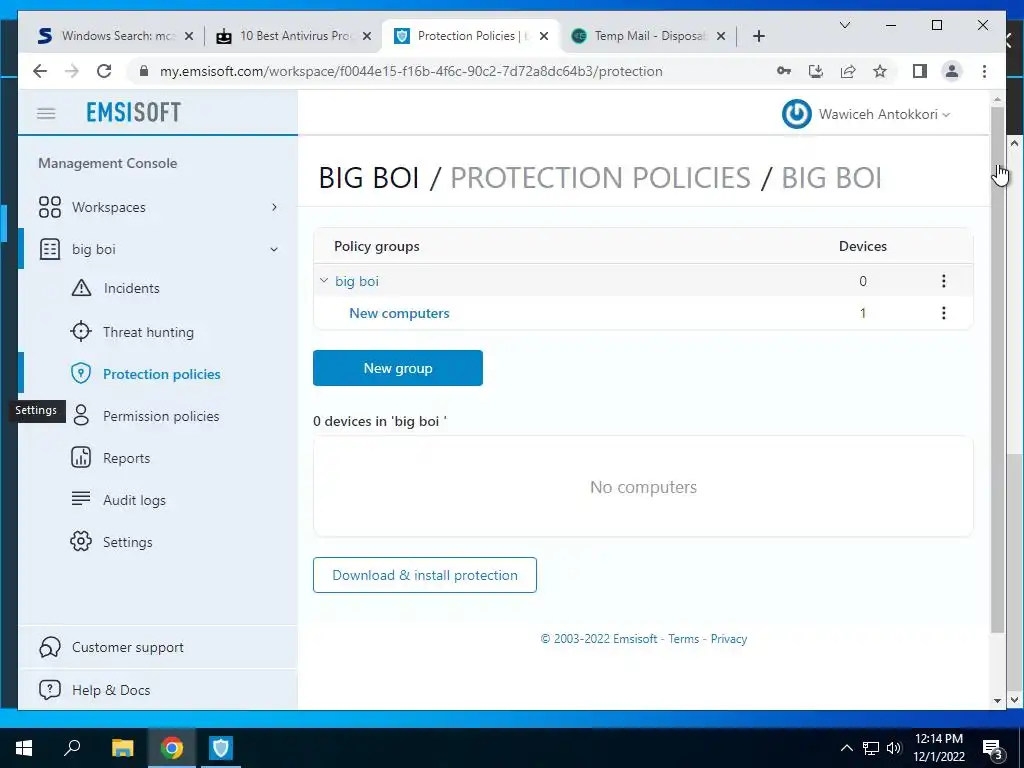Close the Temp Mail tab
Image resolution: width=1024 pixels, height=768 pixels.
point(720,36)
